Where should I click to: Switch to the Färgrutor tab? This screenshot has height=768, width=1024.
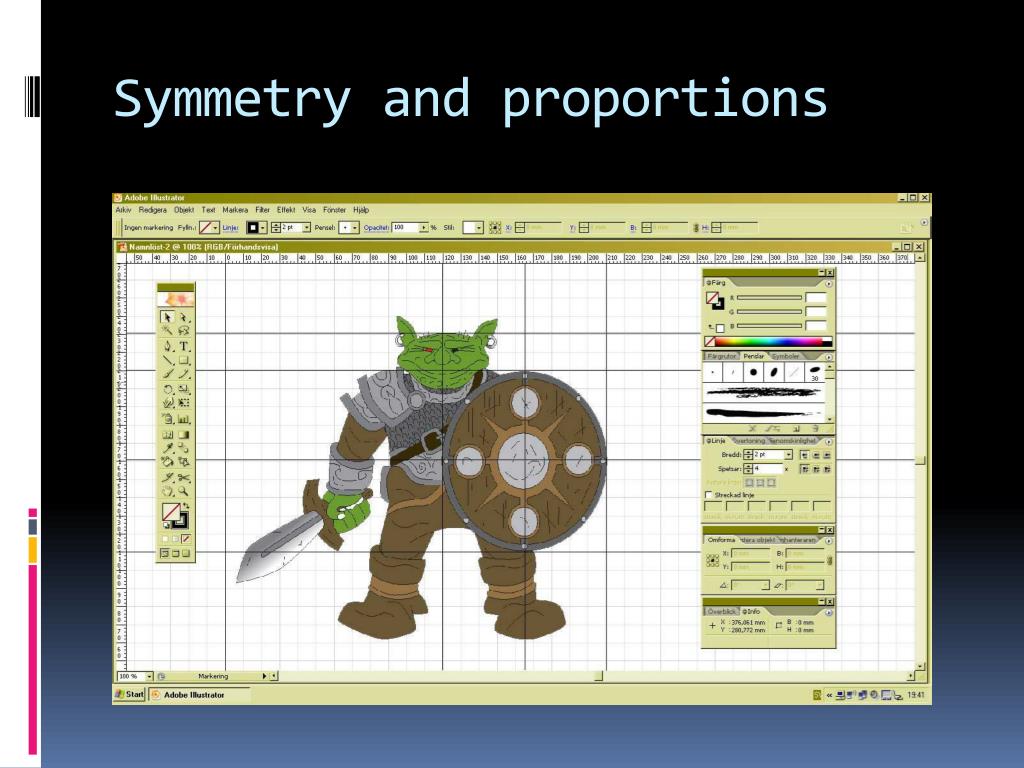coord(722,357)
